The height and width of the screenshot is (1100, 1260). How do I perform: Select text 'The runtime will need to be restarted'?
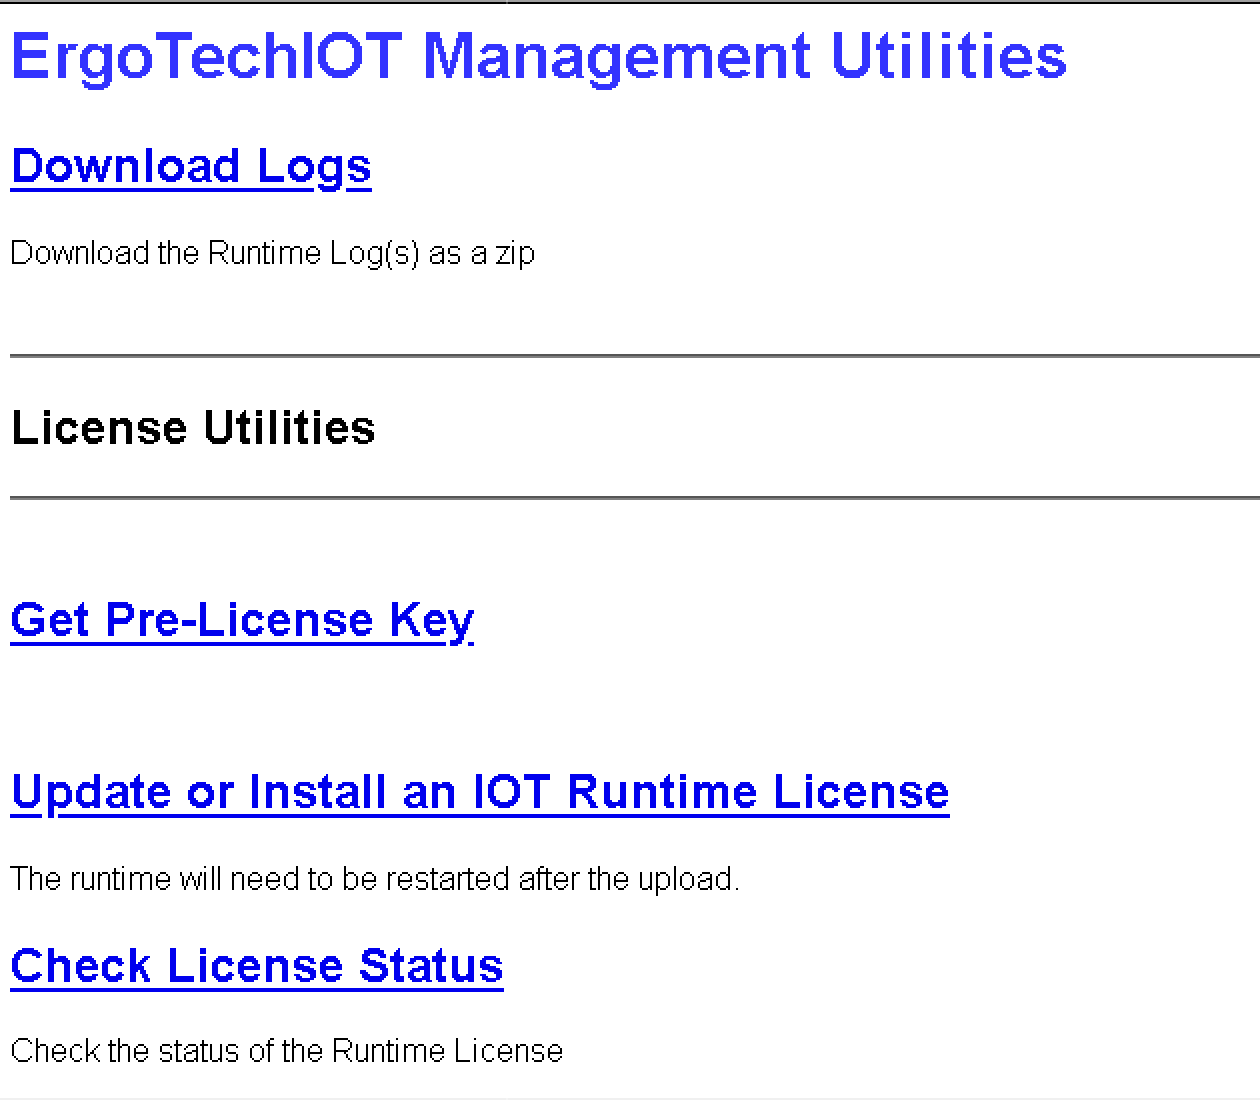click(262, 879)
